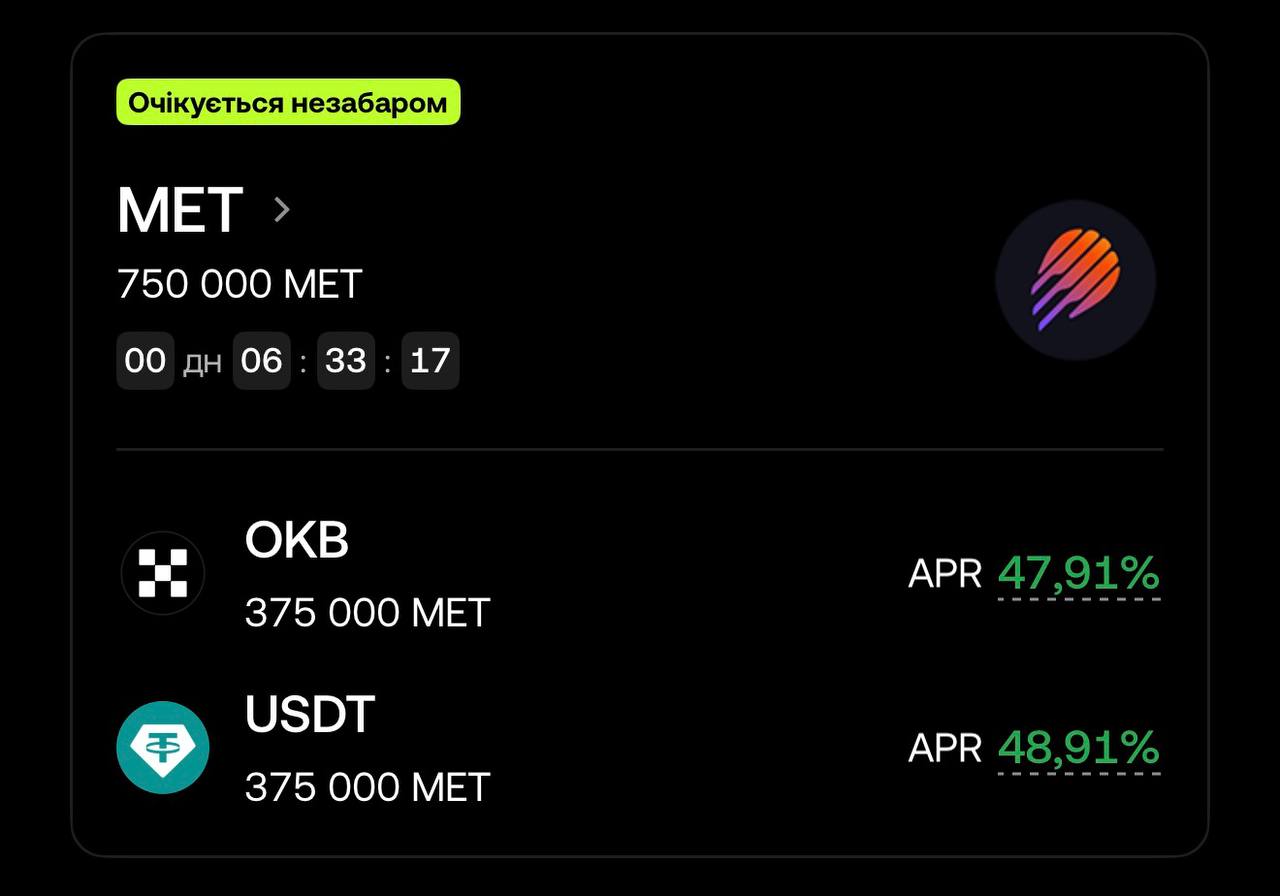Click the 750 000 MET total amount

pyautogui.click(x=239, y=285)
